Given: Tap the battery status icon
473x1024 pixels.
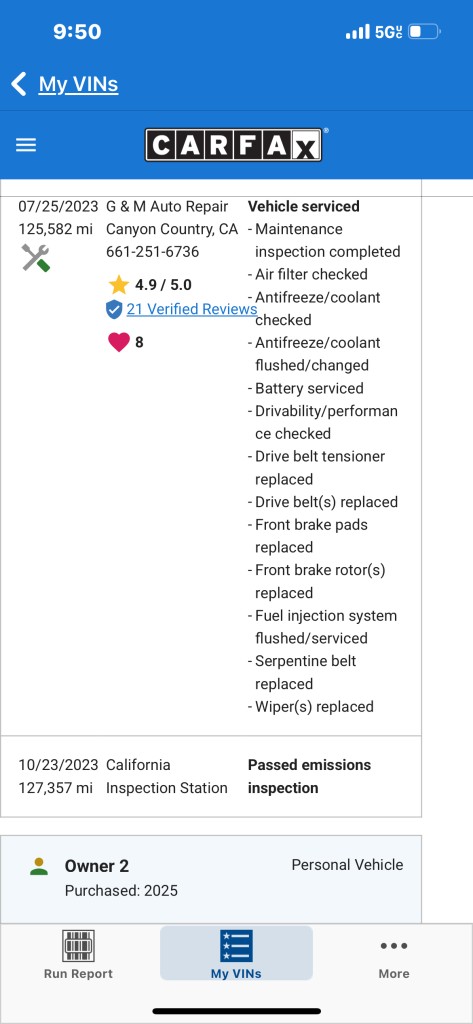Looking at the screenshot, I should (x=425, y=31).
